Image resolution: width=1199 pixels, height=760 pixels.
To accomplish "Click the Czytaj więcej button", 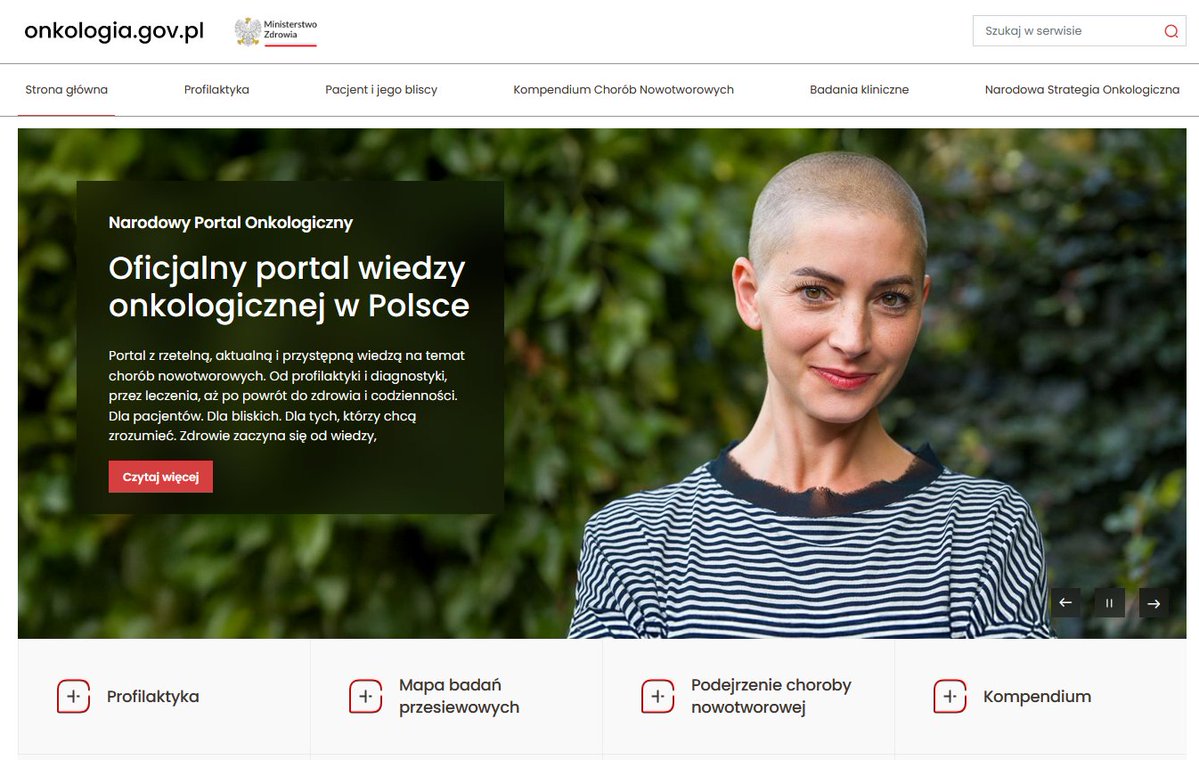I will click(x=161, y=476).
